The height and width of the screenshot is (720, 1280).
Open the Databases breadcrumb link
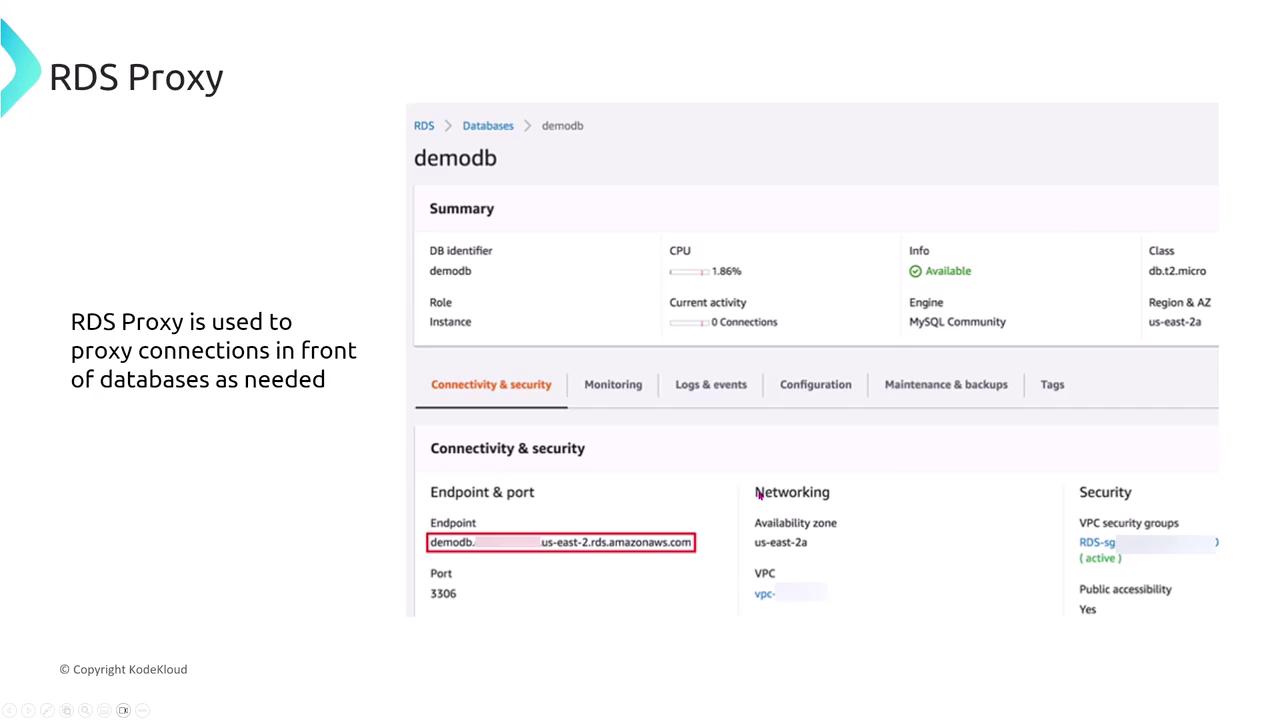coord(488,126)
